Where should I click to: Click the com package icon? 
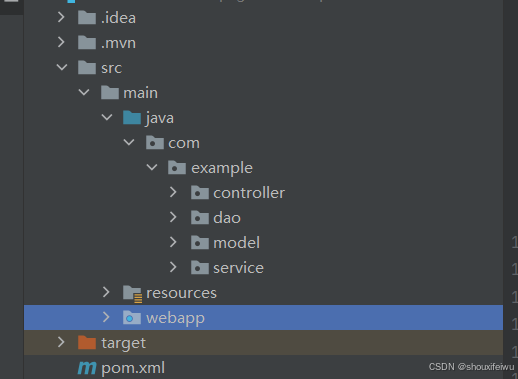pyautogui.click(x=155, y=143)
